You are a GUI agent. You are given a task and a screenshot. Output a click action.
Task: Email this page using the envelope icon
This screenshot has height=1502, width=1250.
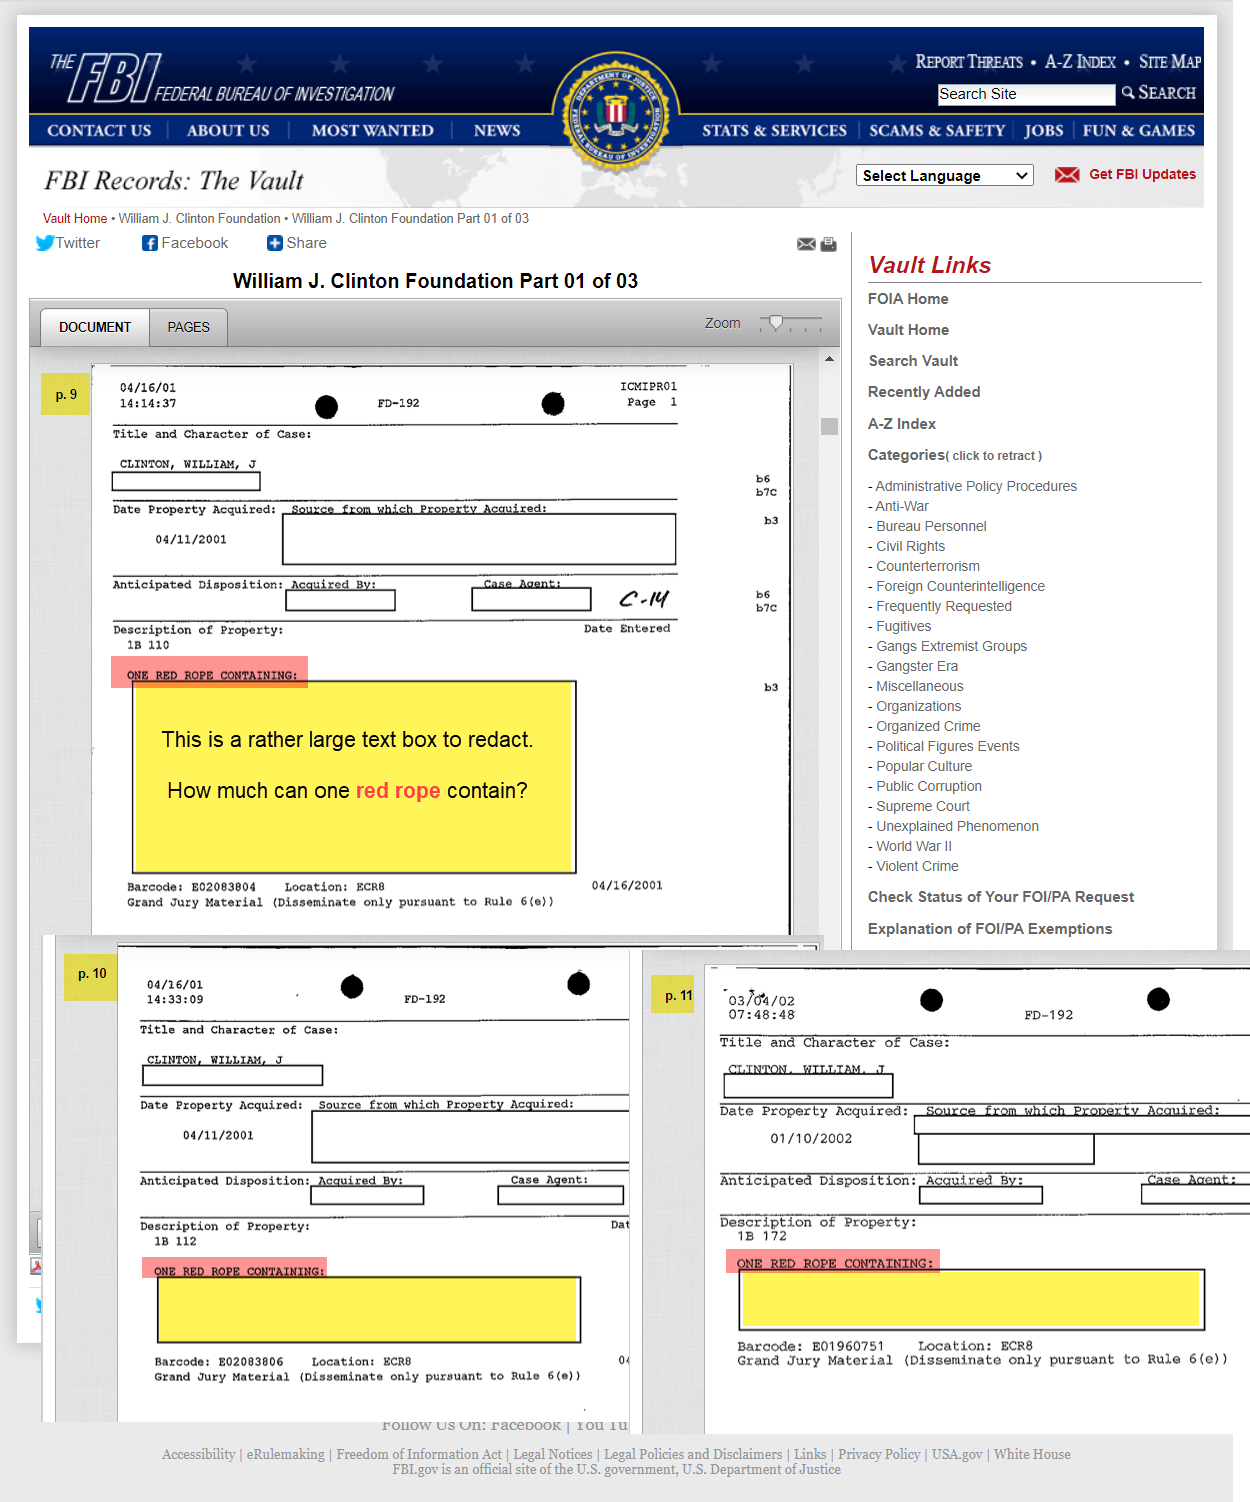(806, 244)
